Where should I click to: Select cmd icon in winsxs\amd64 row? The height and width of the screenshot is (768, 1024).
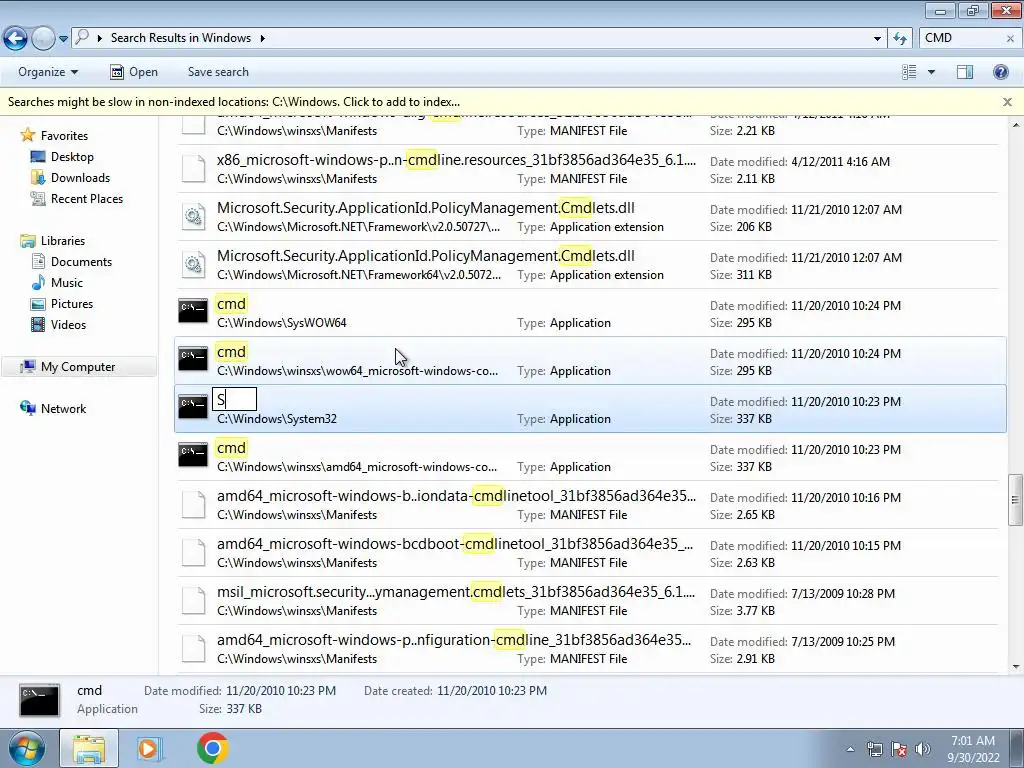pyautogui.click(x=193, y=455)
